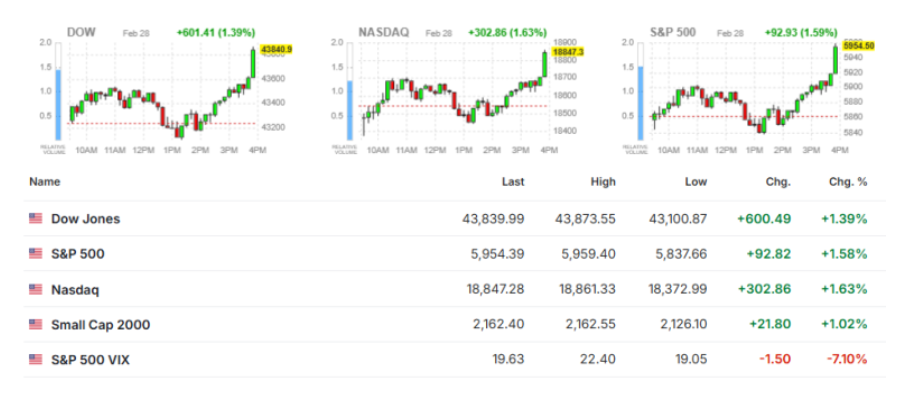This screenshot has width=917, height=406.
Task: Click the yellow 43840.9 price label
Action: point(275,50)
